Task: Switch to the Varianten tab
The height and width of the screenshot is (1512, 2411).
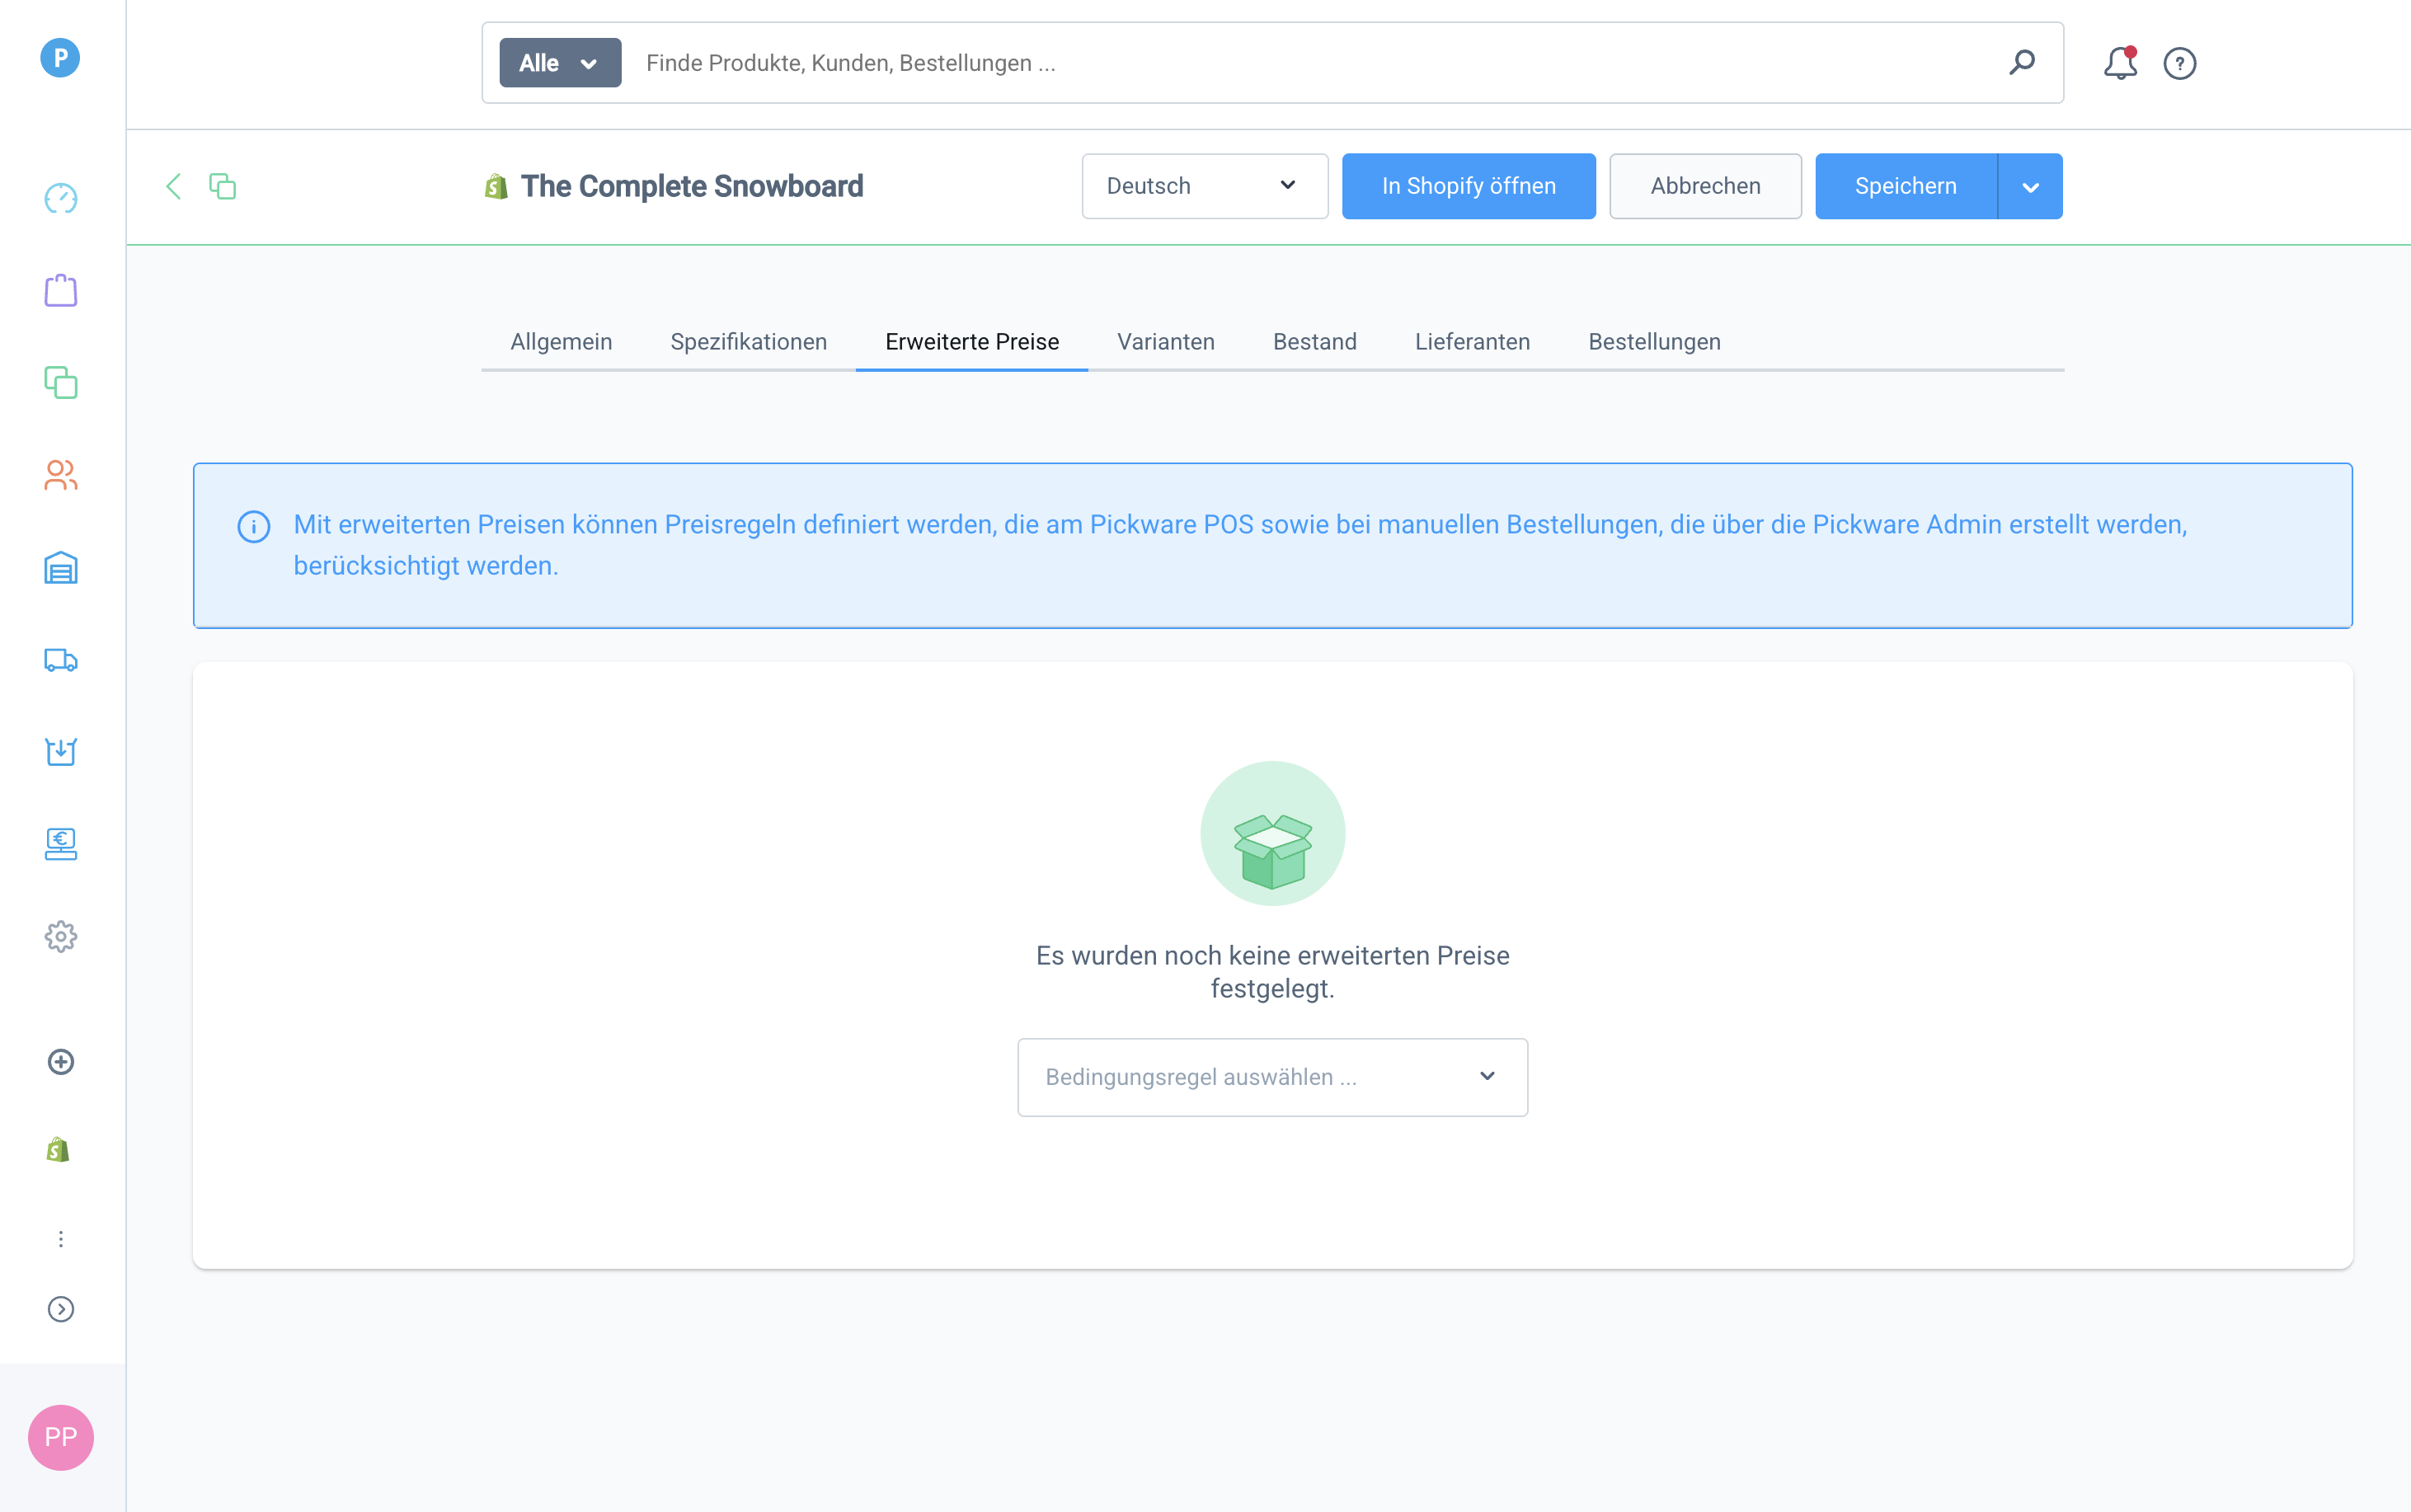Action: [1165, 342]
